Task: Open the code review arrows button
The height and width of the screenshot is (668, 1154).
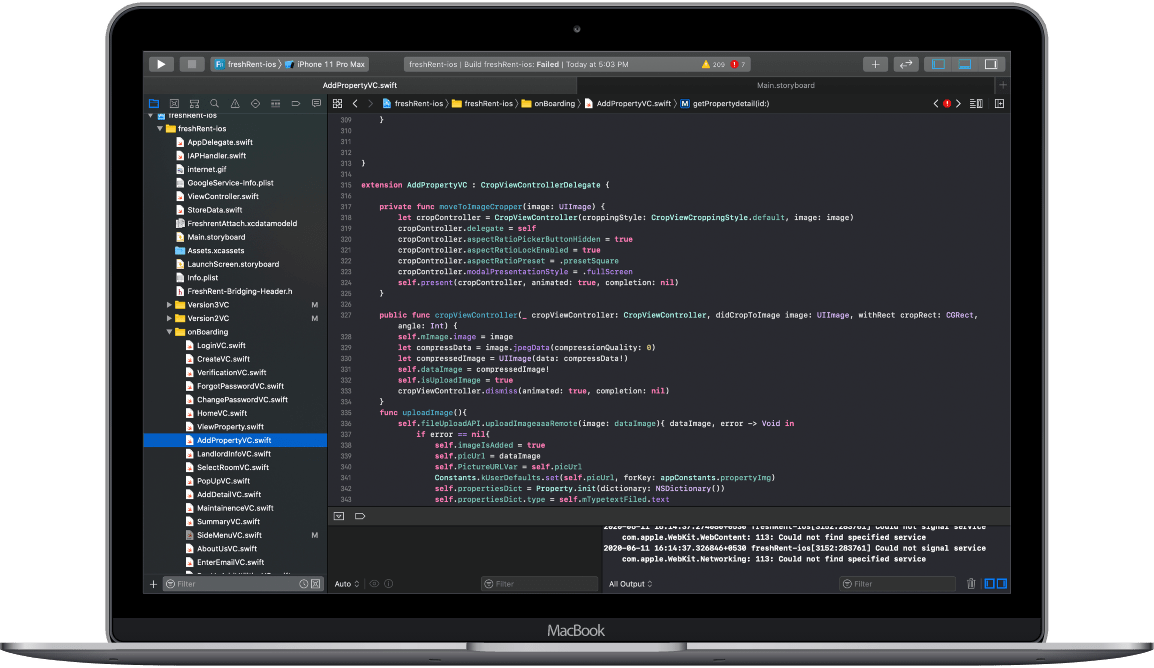Action: pyautogui.click(x=906, y=64)
